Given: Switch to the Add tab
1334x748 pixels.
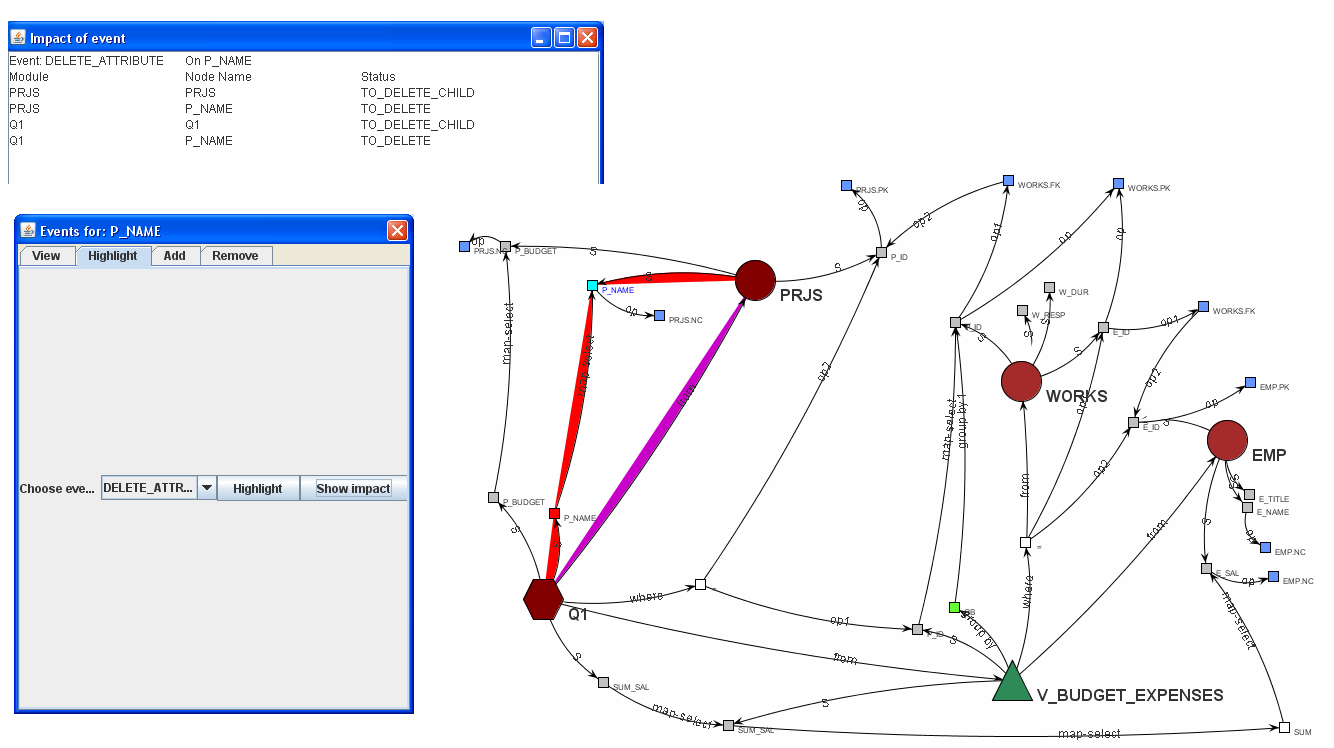Looking at the screenshot, I should point(174,256).
